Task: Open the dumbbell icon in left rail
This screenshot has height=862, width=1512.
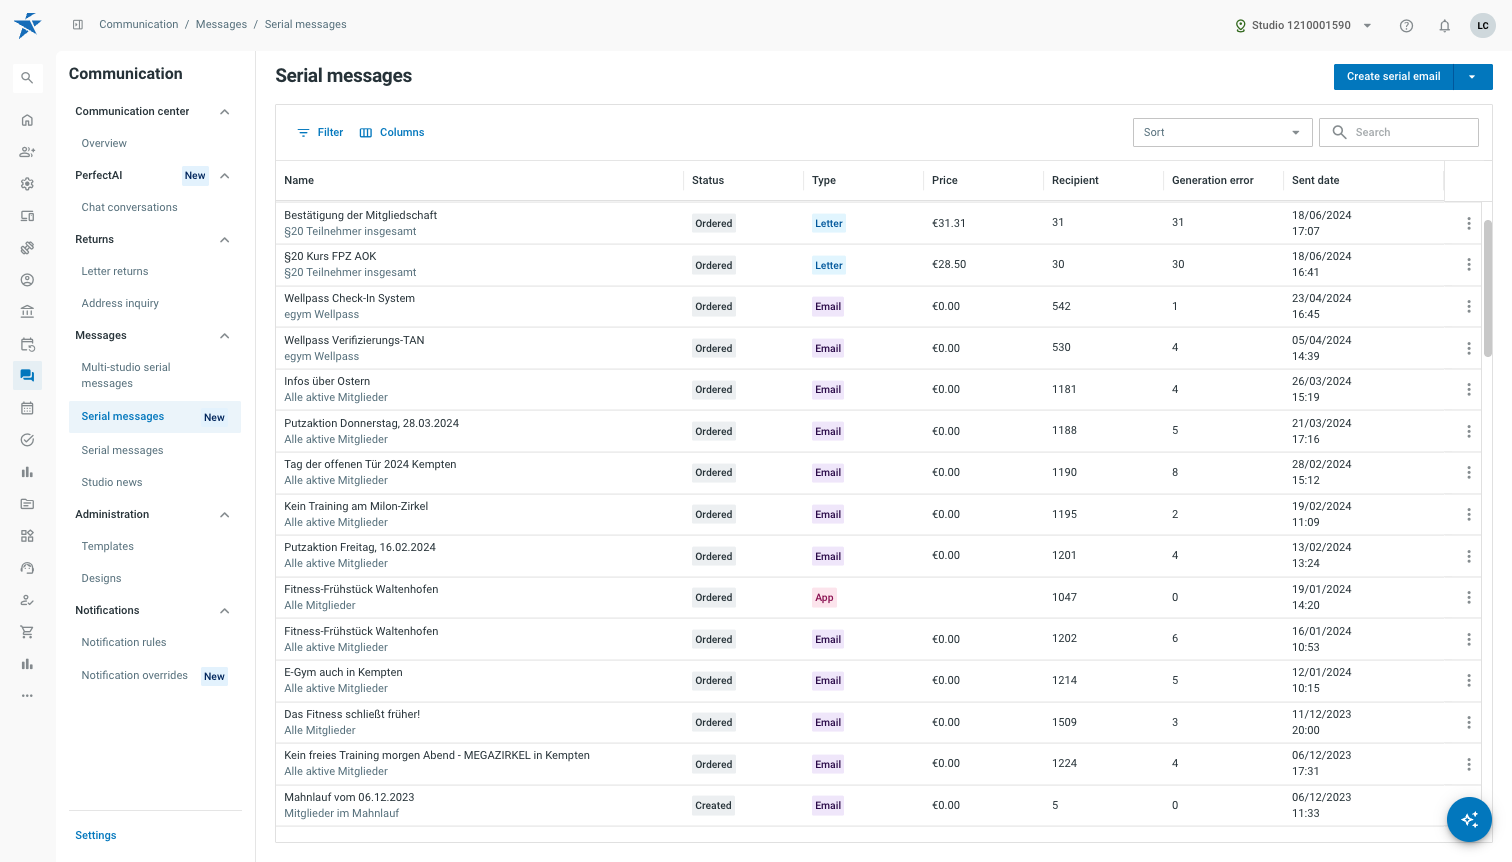Action: pyautogui.click(x=27, y=248)
